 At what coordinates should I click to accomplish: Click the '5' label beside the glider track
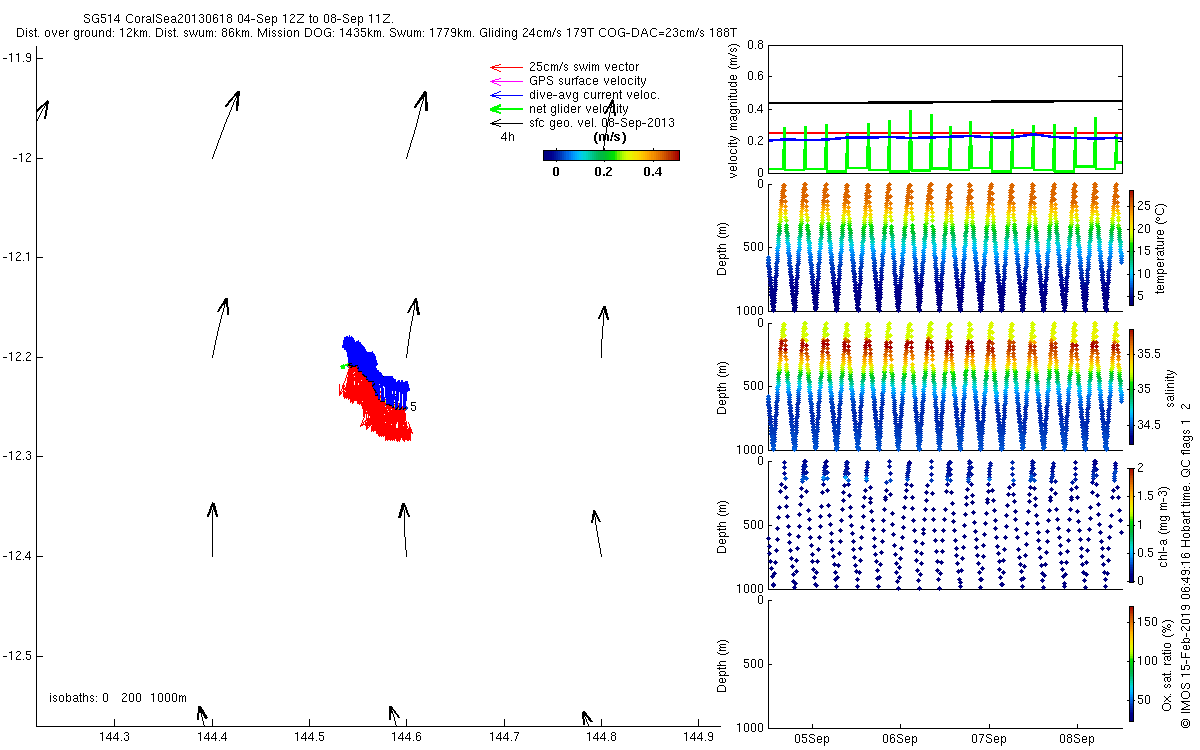point(413,407)
